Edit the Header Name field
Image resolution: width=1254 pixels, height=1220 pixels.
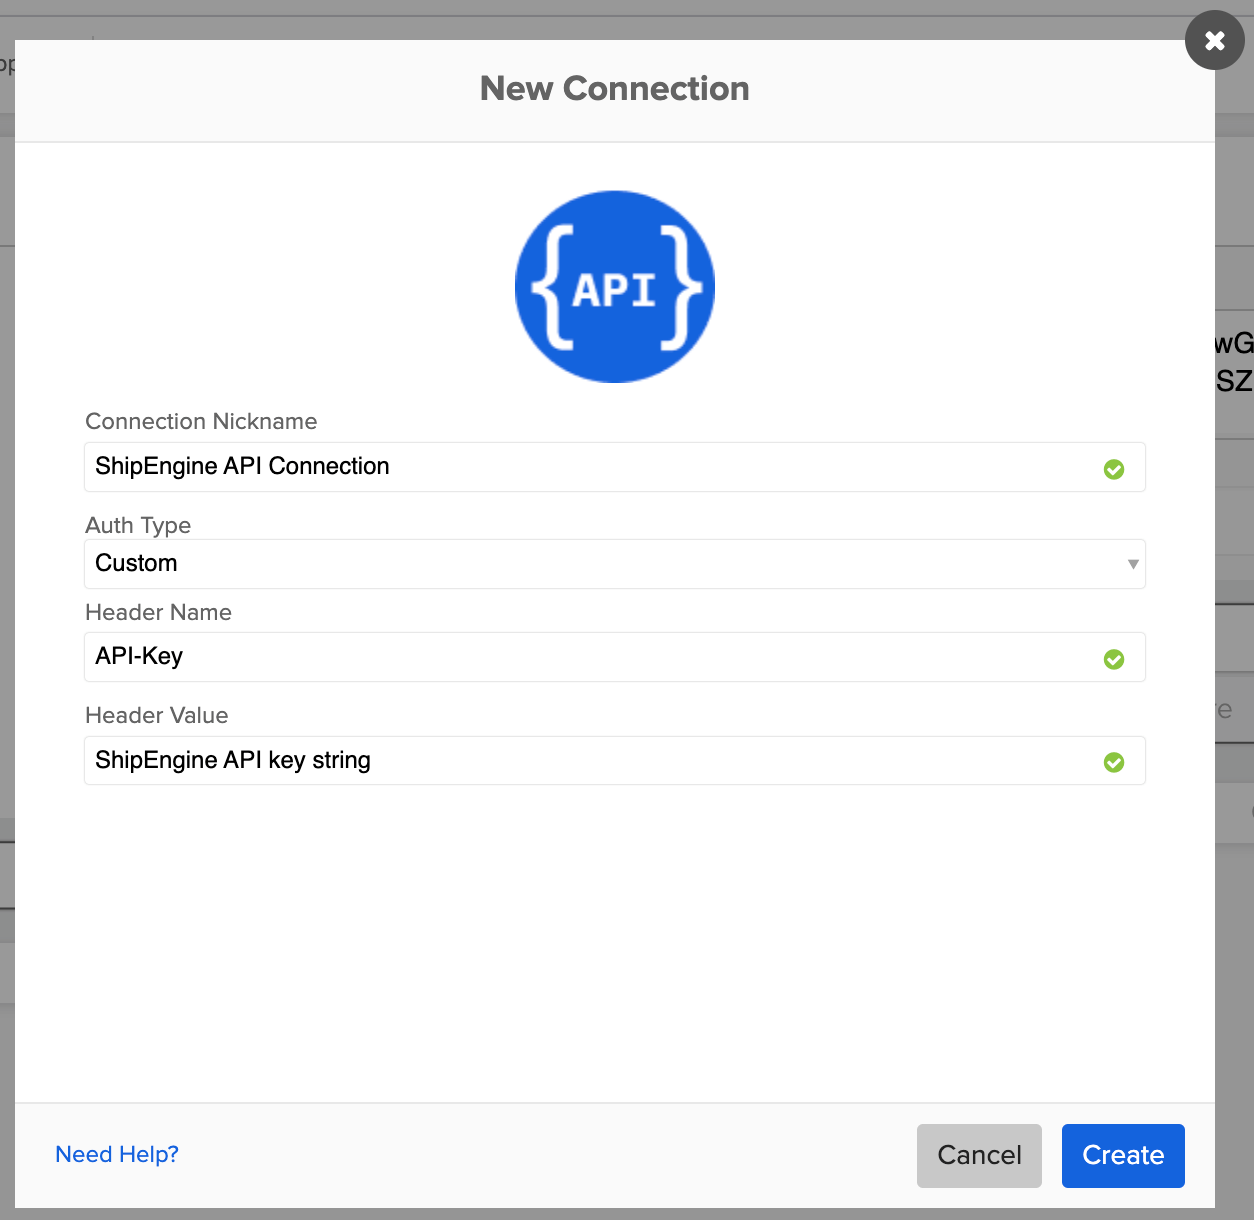tap(615, 657)
